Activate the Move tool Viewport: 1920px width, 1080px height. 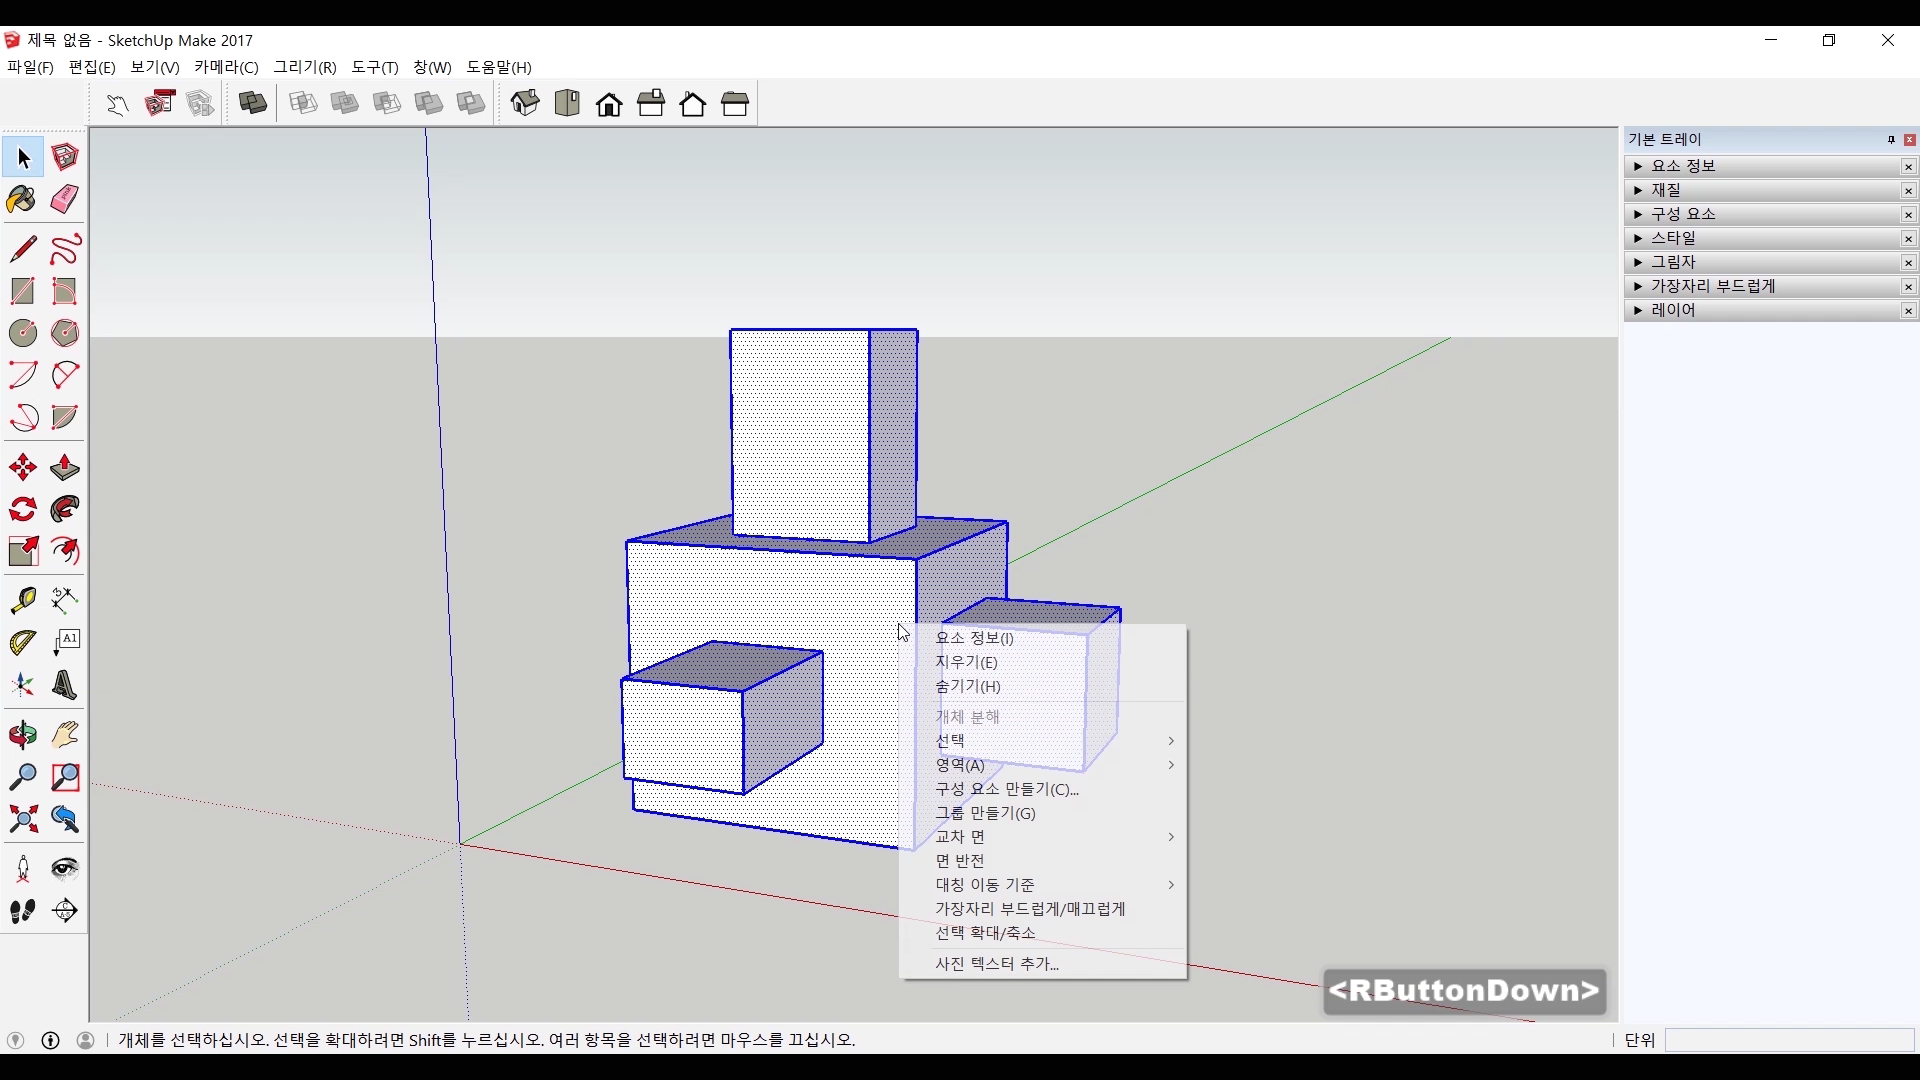(x=22, y=468)
